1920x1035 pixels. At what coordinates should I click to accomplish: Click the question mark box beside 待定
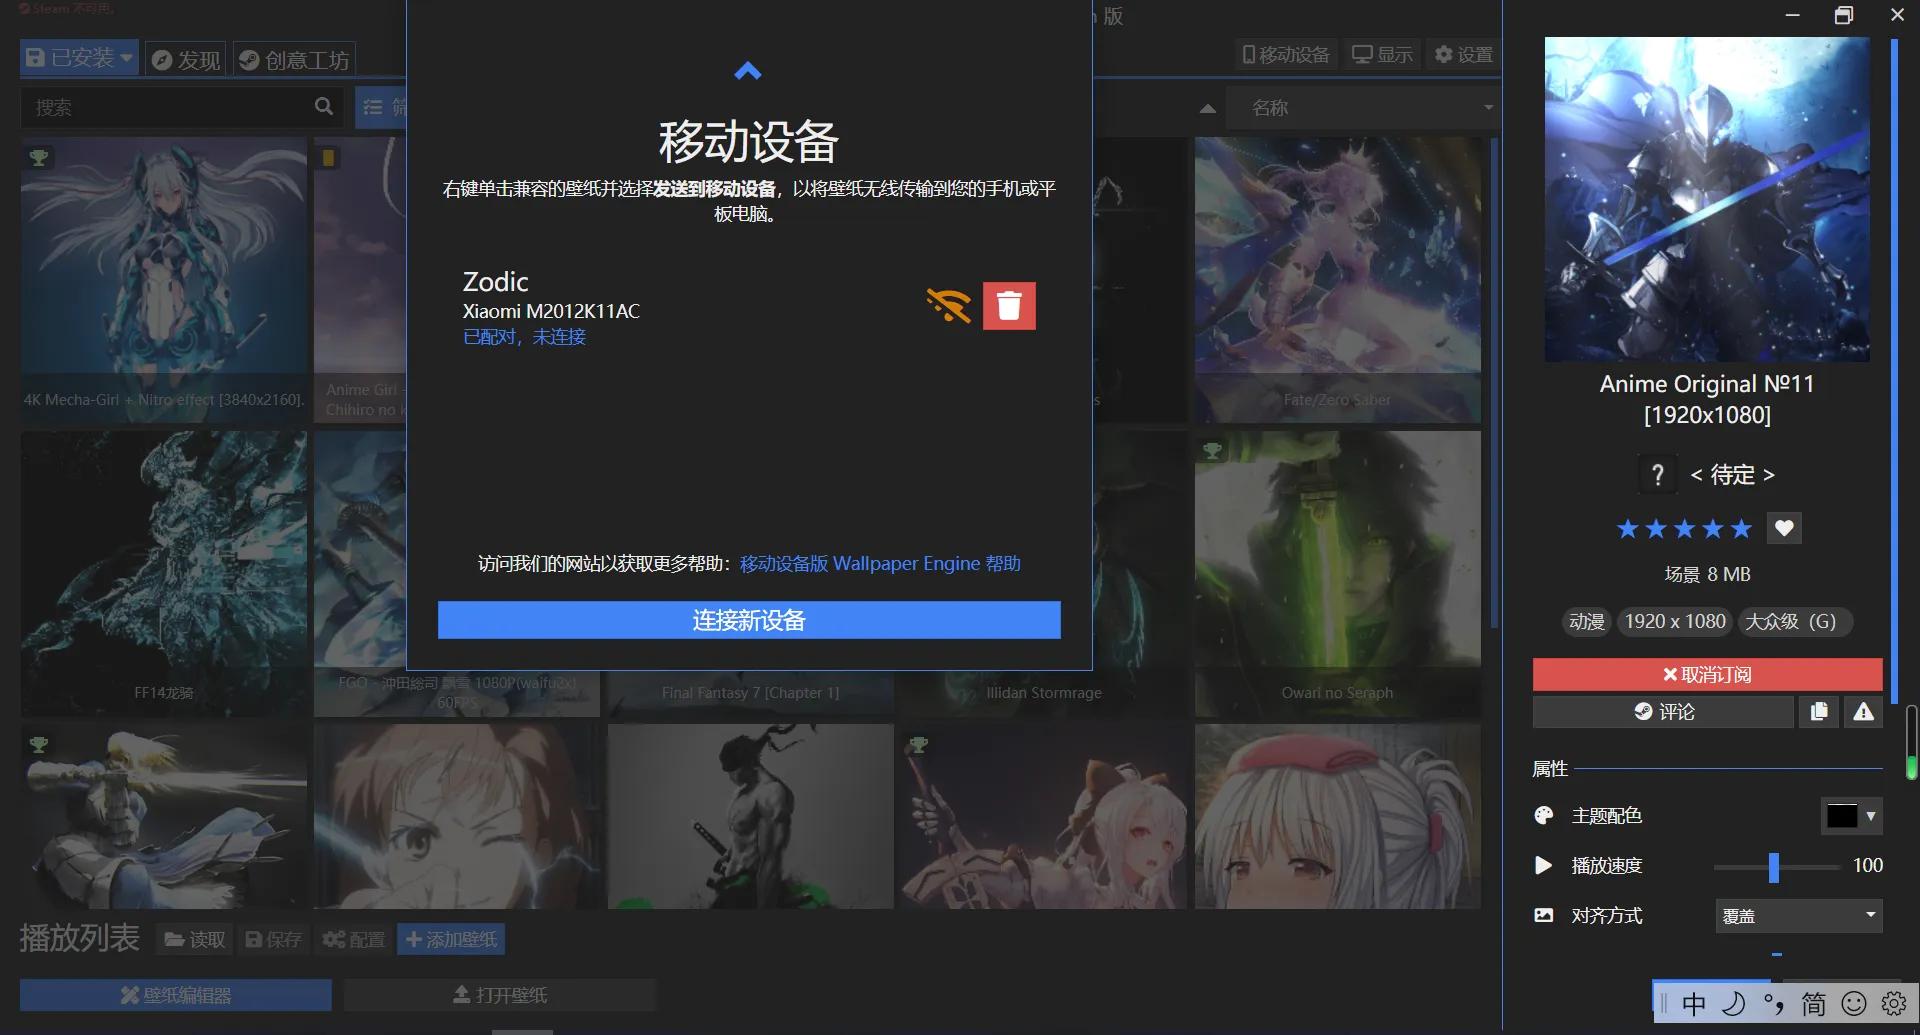[x=1657, y=474]
